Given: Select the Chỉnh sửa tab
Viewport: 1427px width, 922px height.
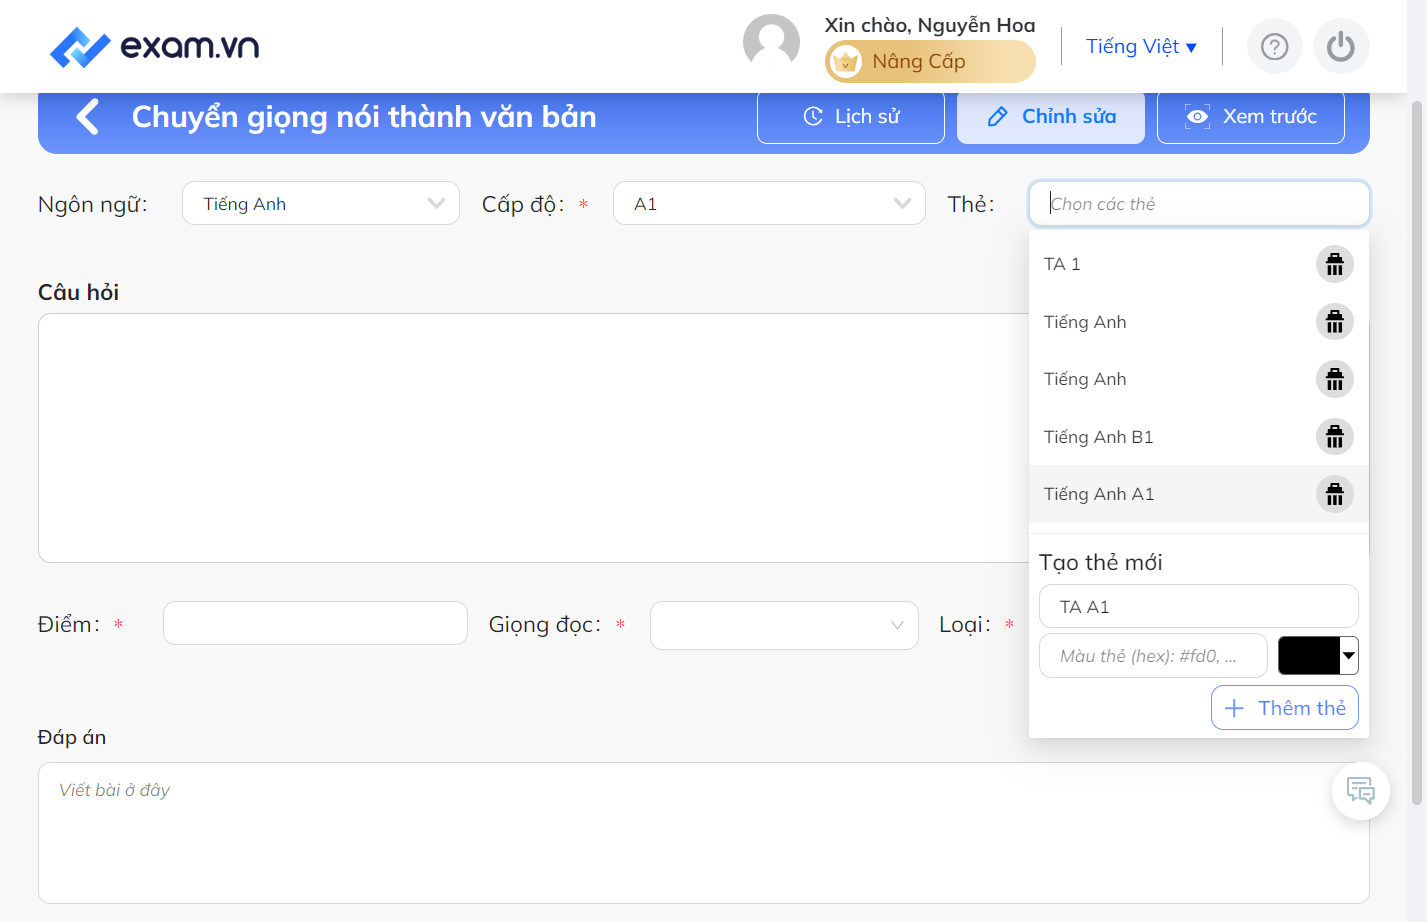Looking at the screenshot, I should click(x=1051, y=117).
